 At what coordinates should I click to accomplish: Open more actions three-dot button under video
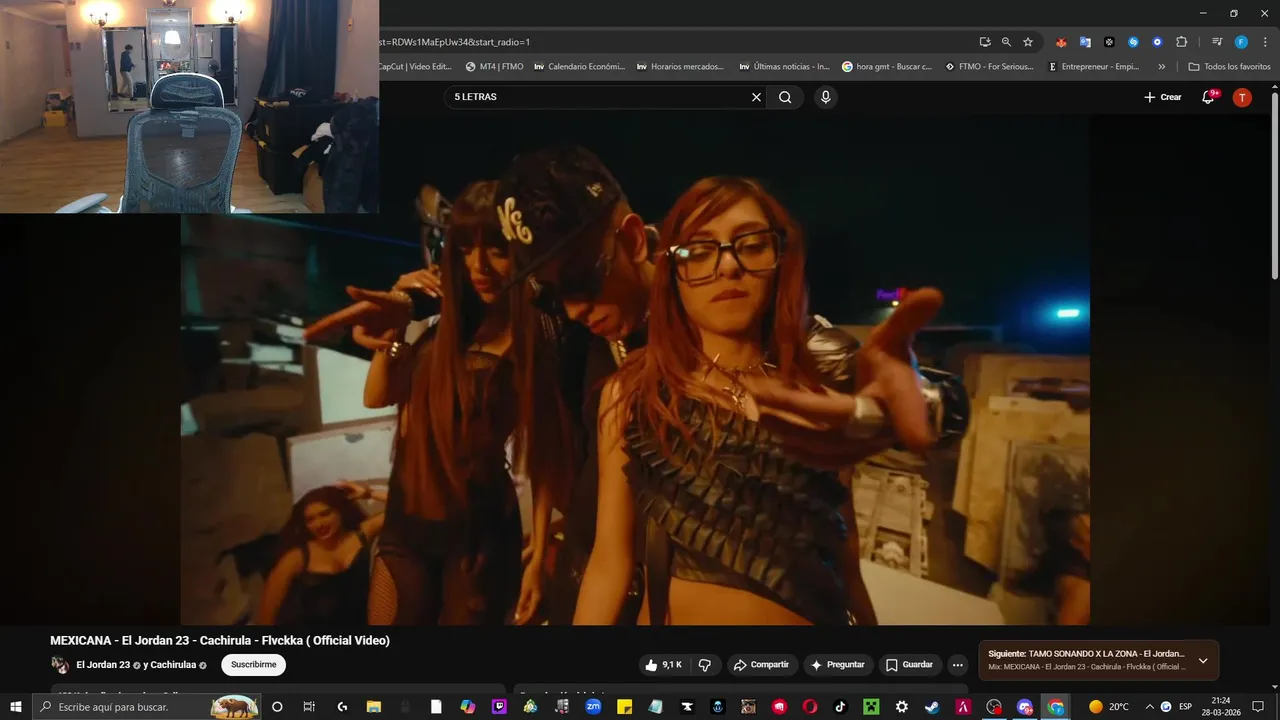click(x=958, y=665)
